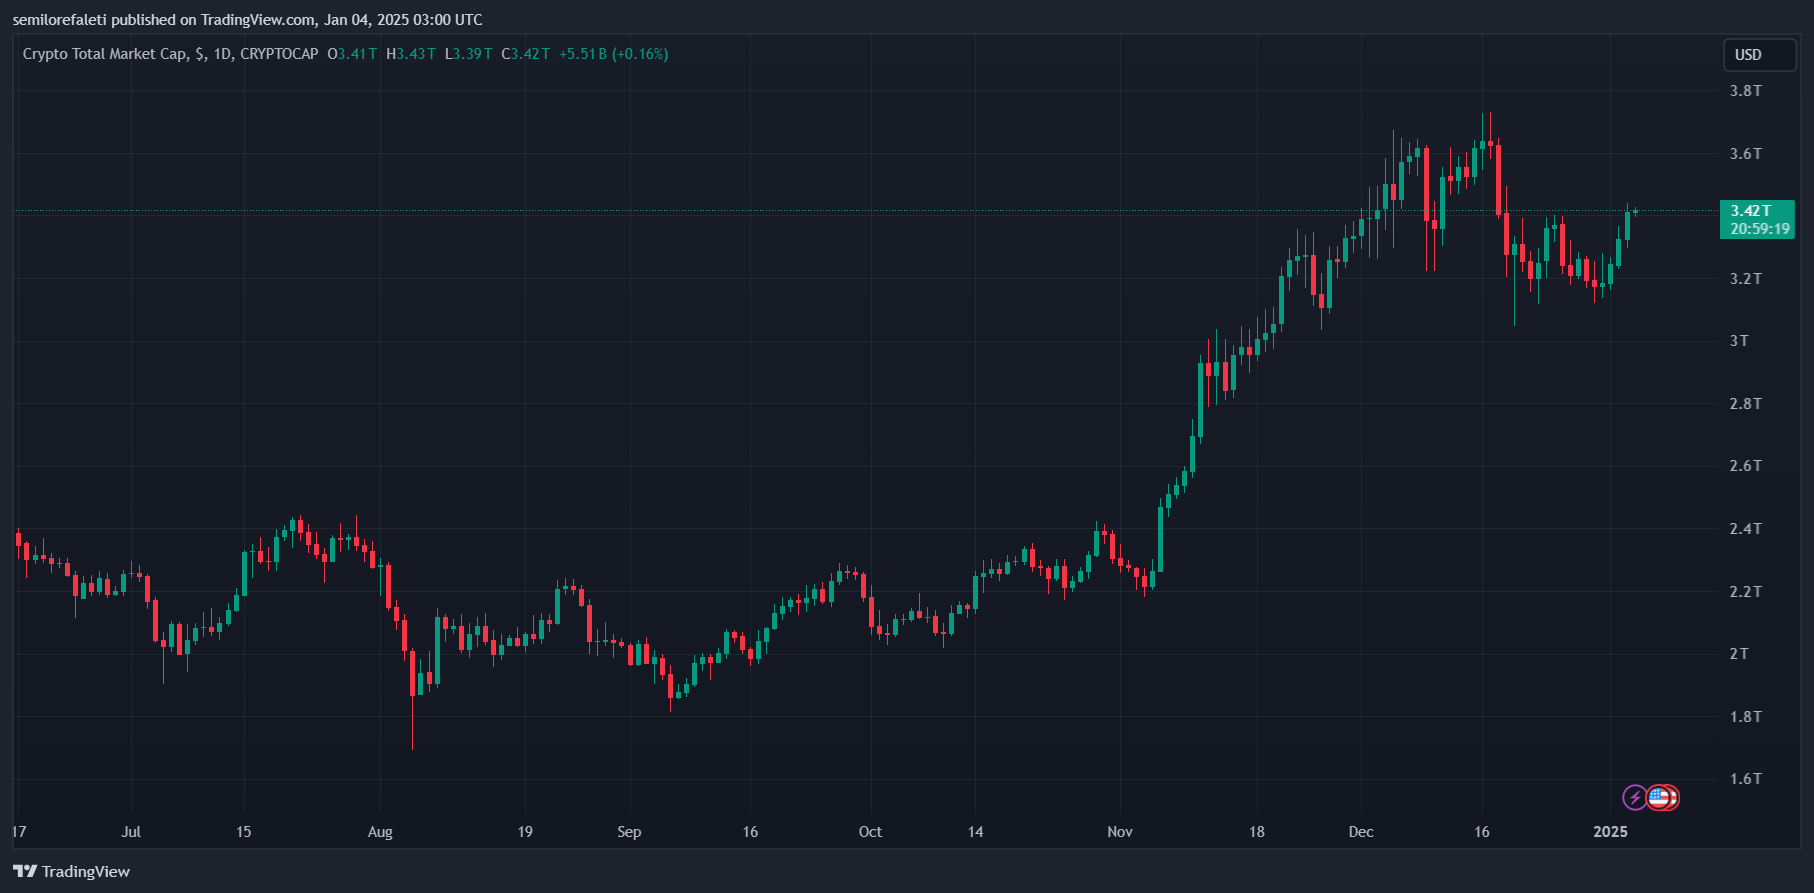Click the 2025 label on the time axis
This screenshot has height=893, width=1814.
pyautogui.click(x=1610, y=832)
